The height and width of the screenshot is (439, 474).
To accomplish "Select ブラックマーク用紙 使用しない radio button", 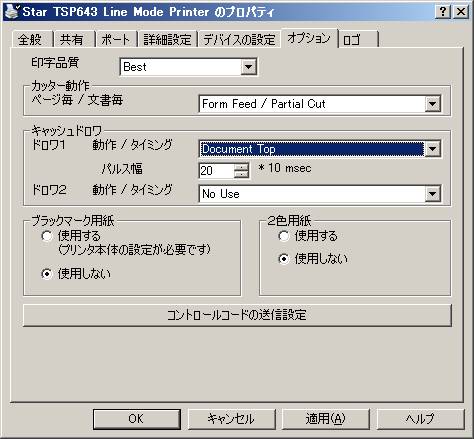I will click(x=47, y=274).
